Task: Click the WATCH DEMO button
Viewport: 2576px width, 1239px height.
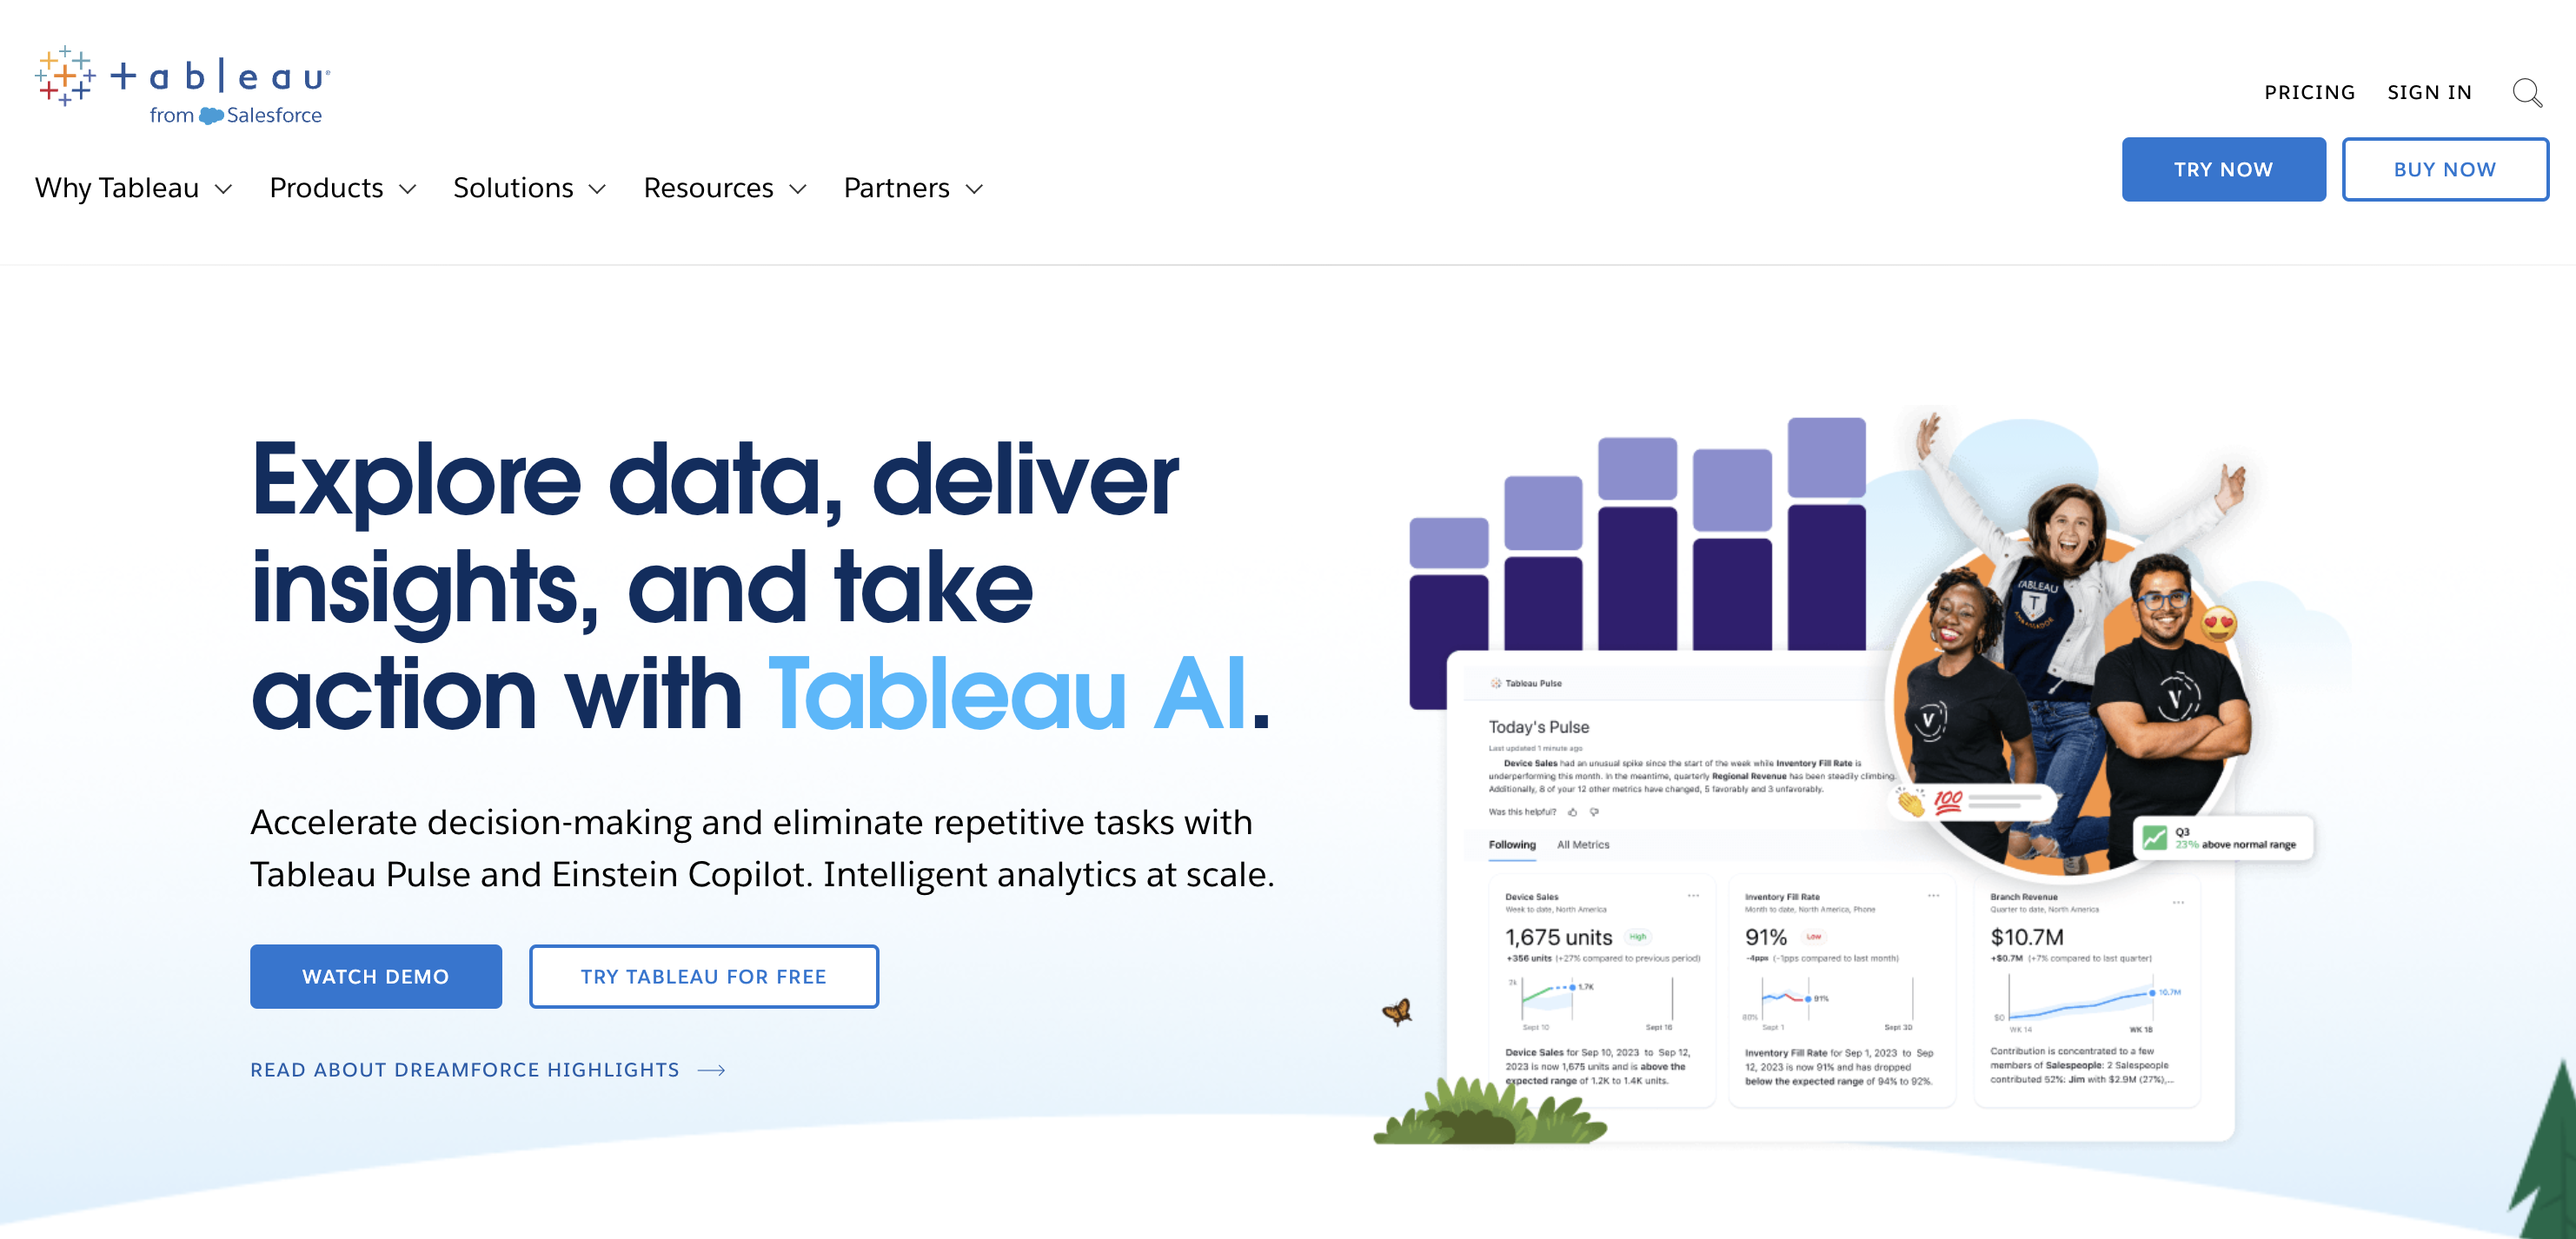Action: pyautogui.click(x=376, y=976)
